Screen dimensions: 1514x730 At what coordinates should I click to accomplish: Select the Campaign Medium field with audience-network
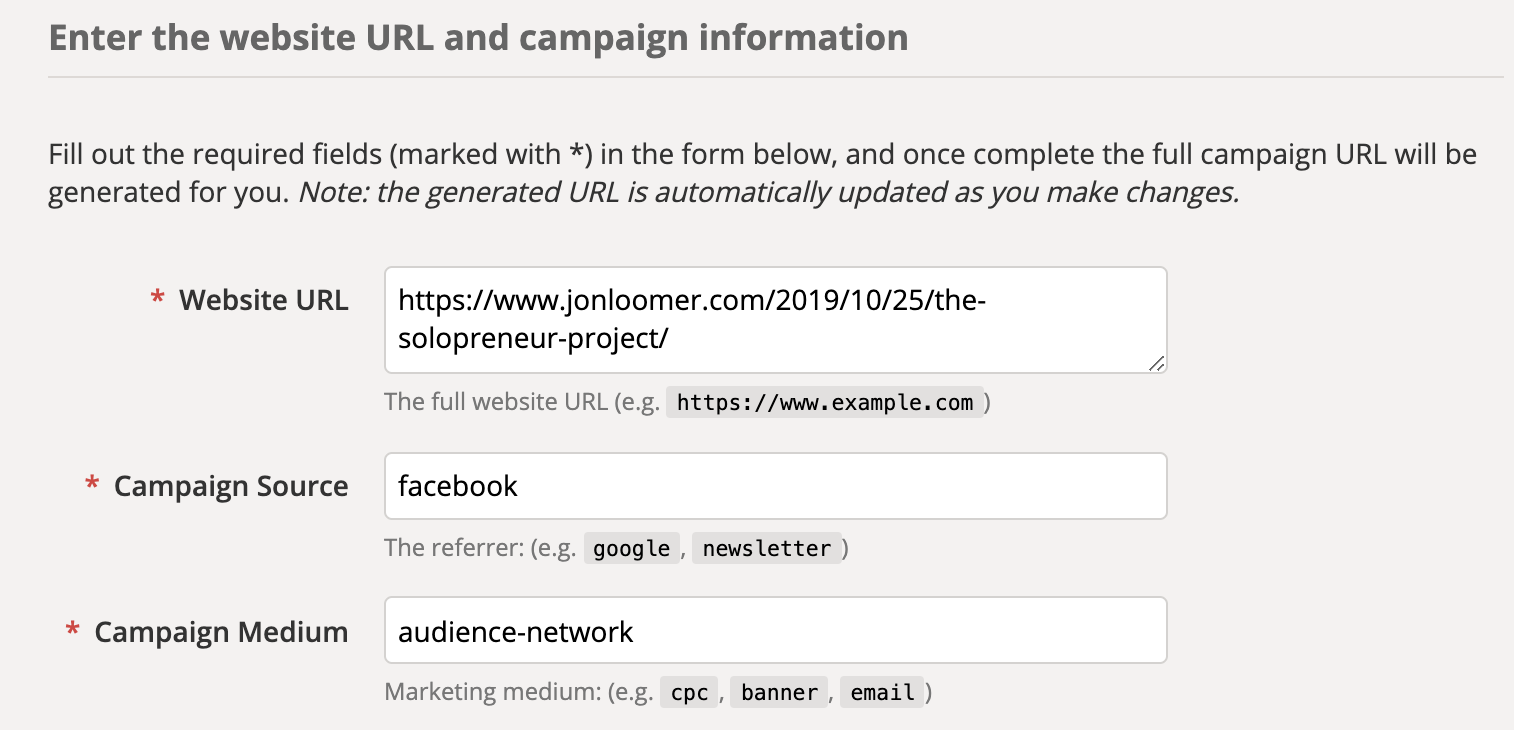775,630
